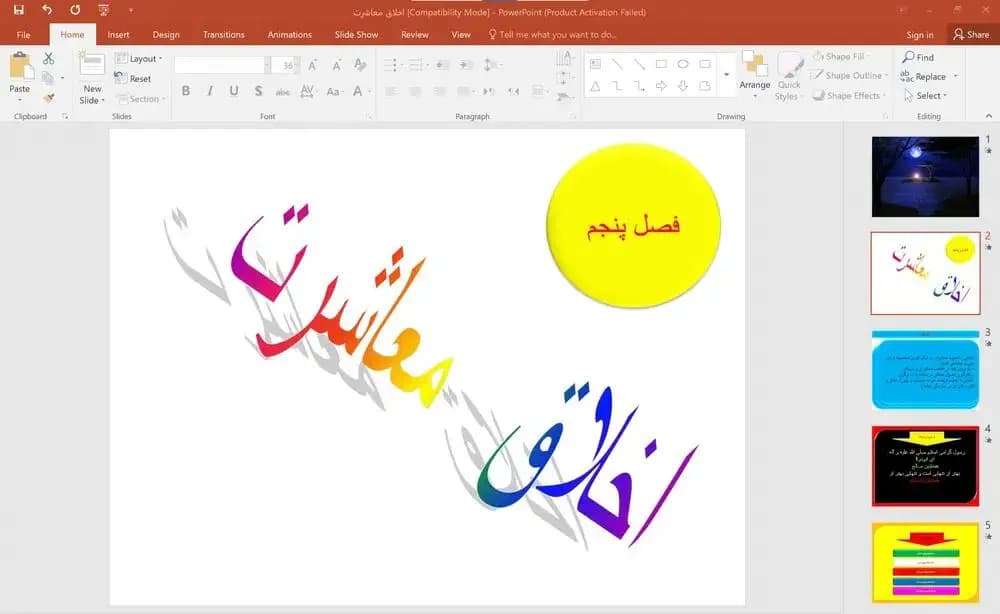The height and width of the screenshot is (614, 1000).
Task: Select the Right Arrow shape
Action: (661, 85)
